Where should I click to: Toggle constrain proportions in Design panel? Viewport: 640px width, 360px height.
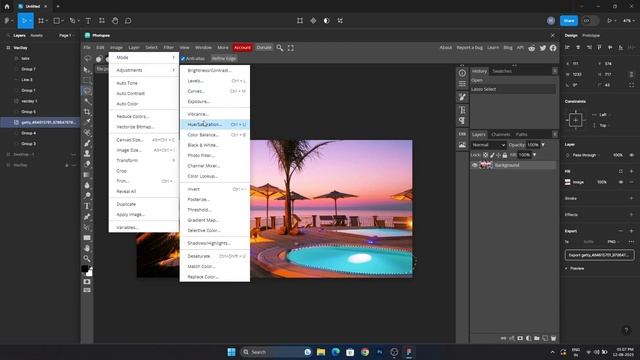point(631,74)
